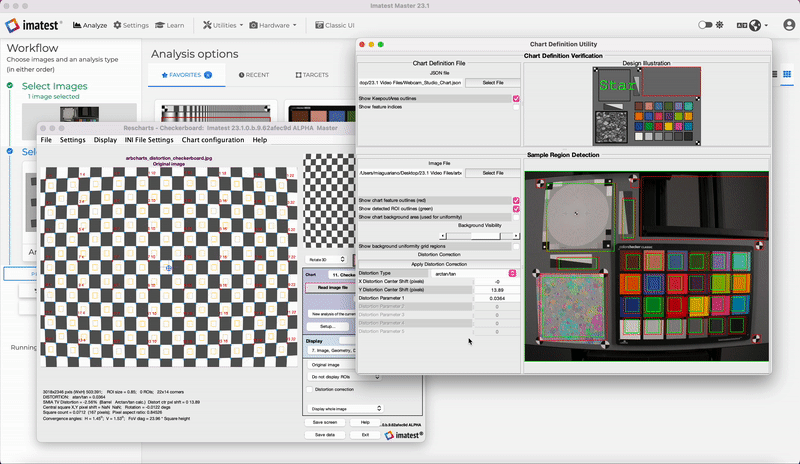Click the sun brightness icon
The image size is (800, 464).
click(x=719, y=25)
